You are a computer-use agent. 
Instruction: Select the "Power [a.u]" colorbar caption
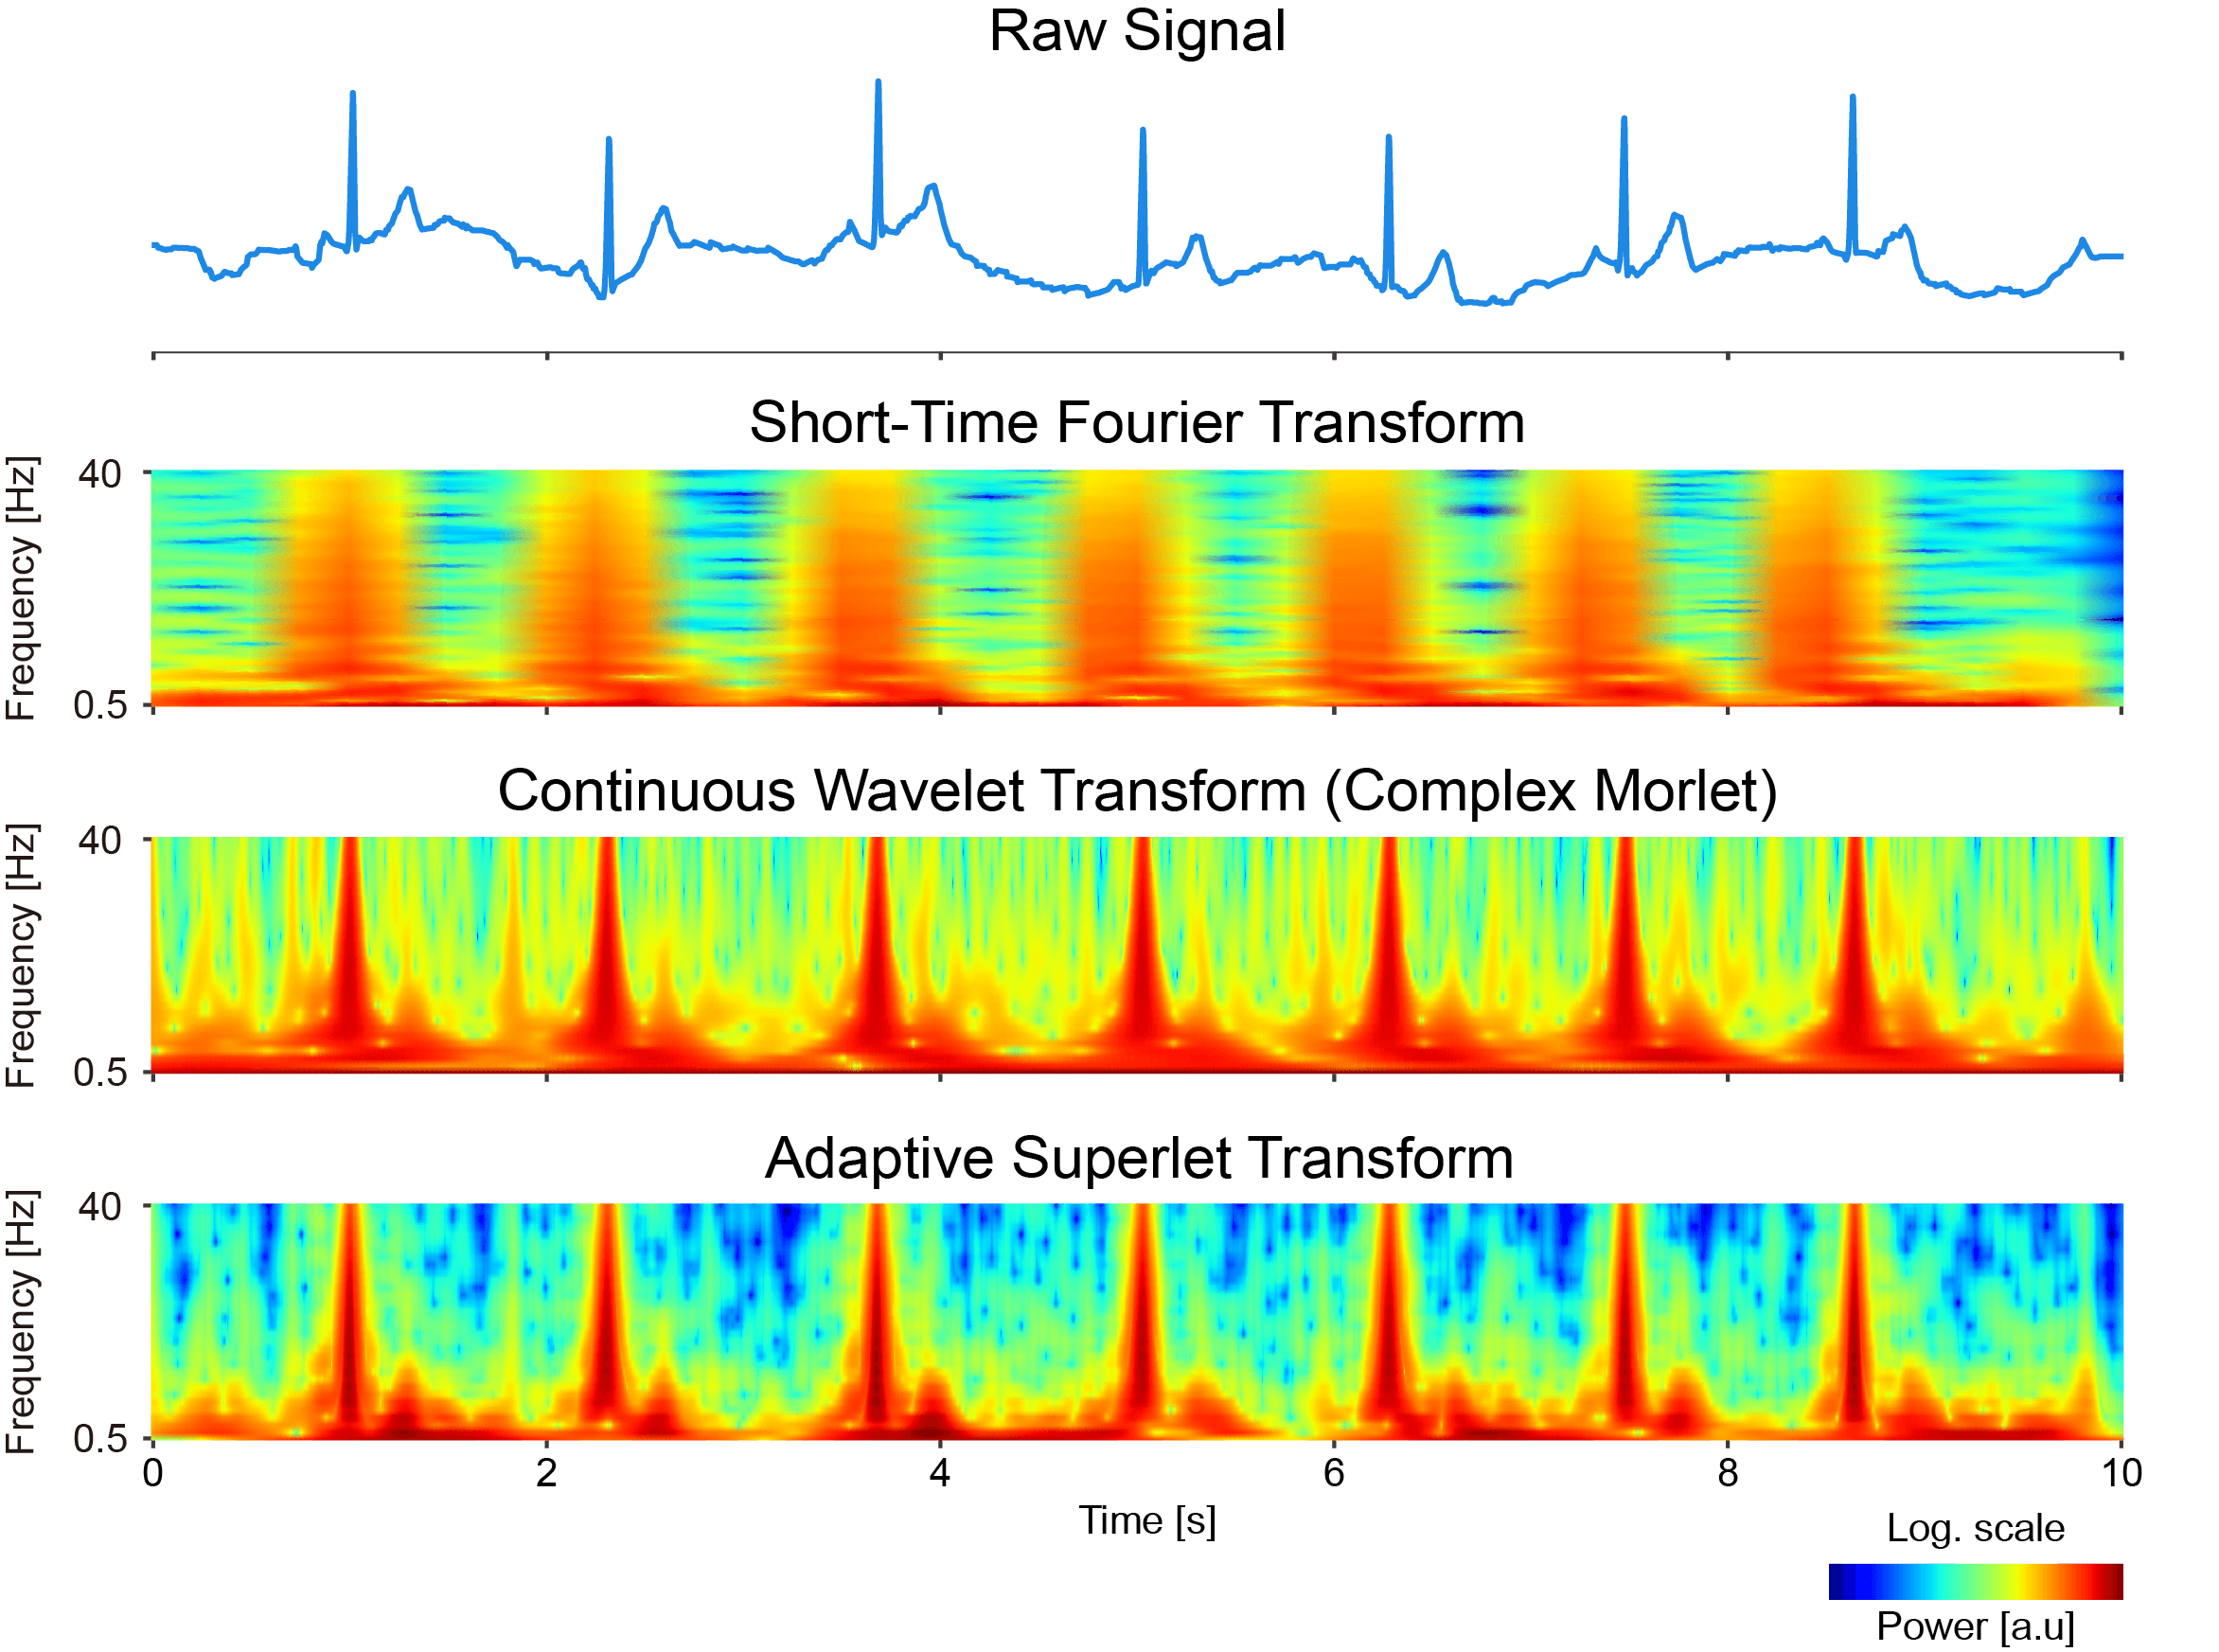(x=1975, y=1626)
